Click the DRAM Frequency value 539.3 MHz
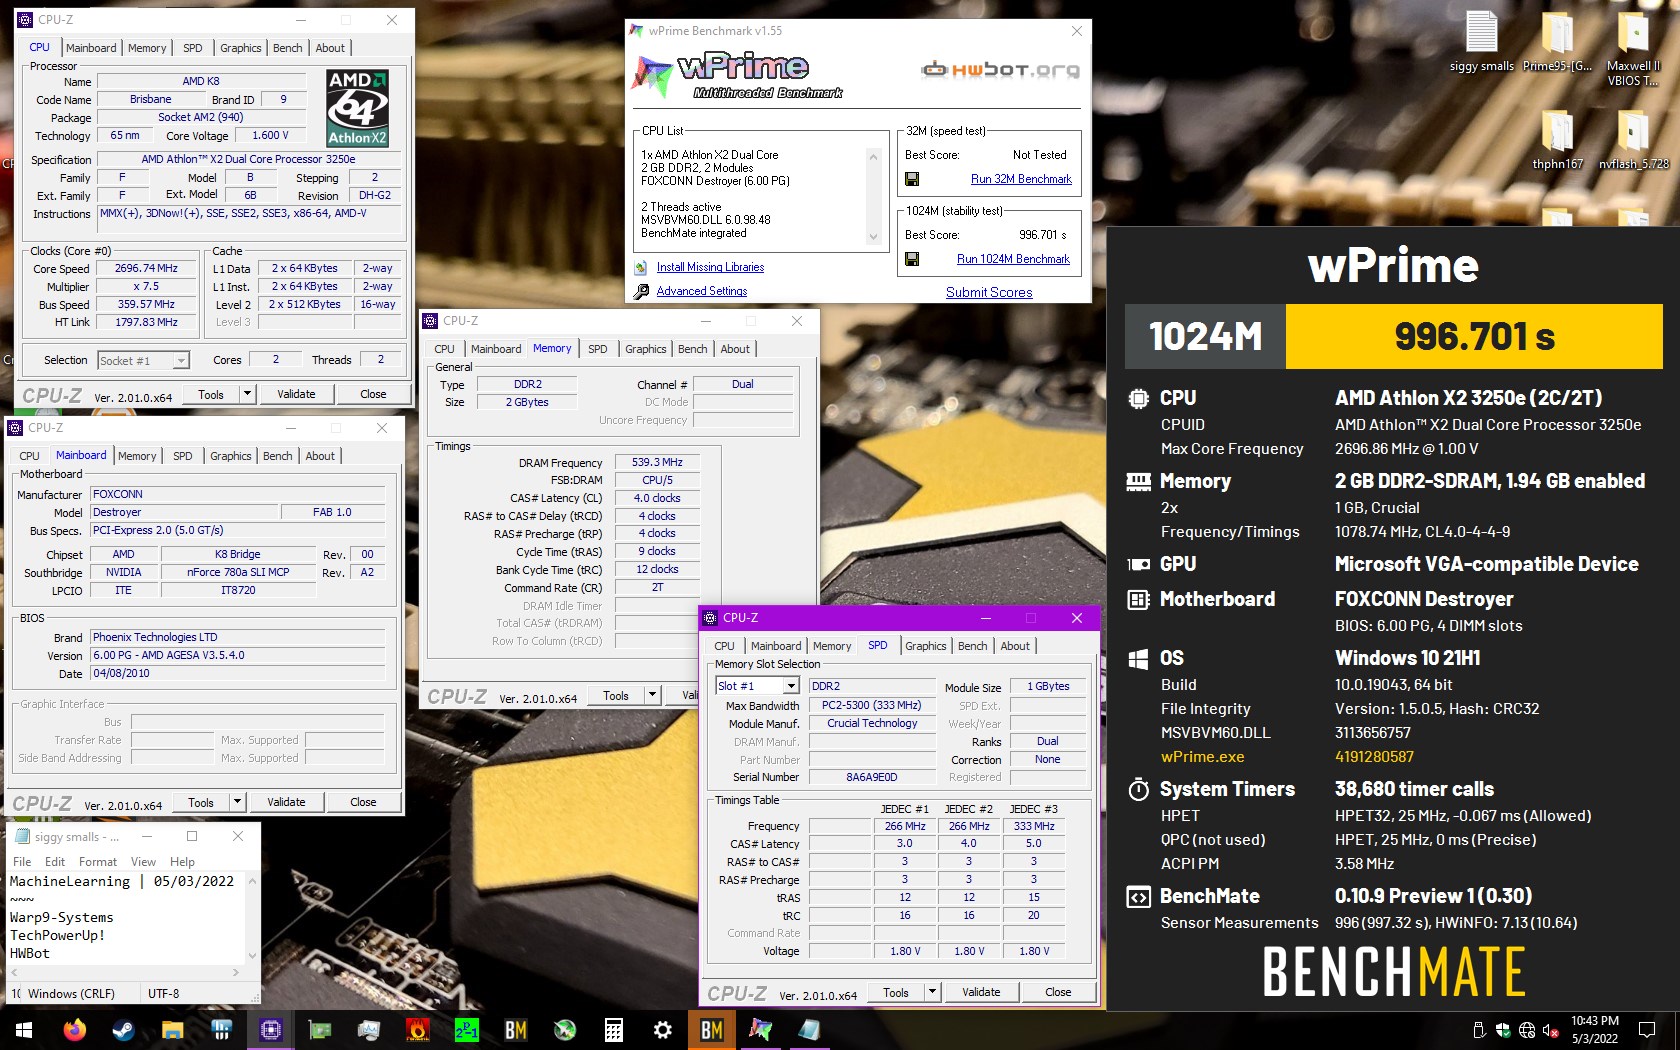1680x1050 pixels. click(x=657, y=462)
